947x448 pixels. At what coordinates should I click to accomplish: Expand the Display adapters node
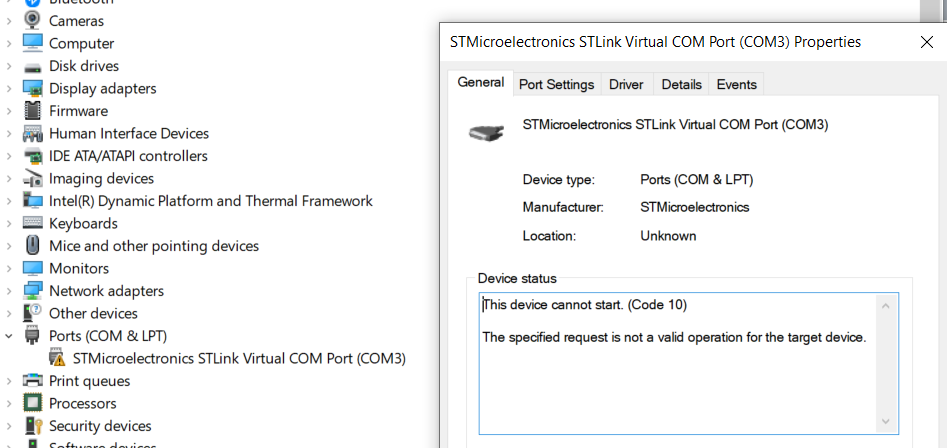8,88
